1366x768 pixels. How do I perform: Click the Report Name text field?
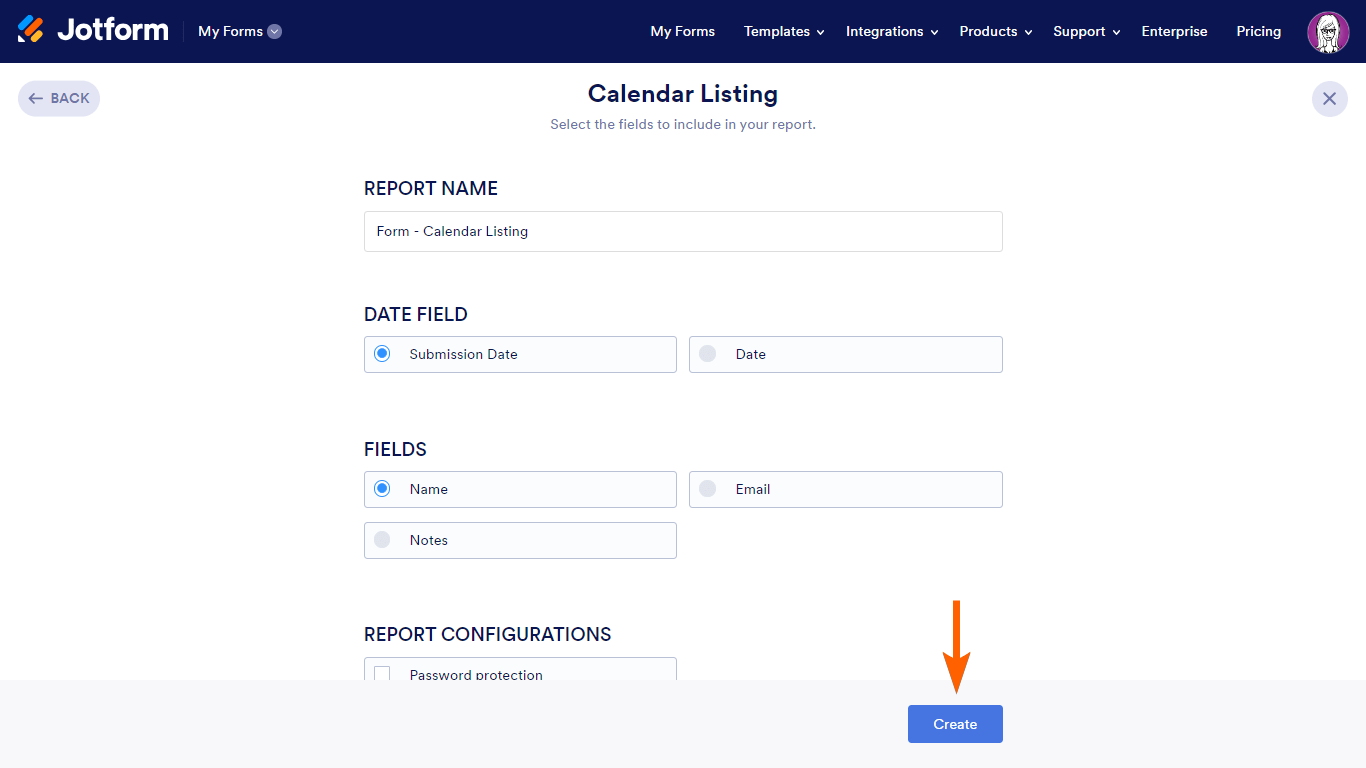click(x=682, y=231)
